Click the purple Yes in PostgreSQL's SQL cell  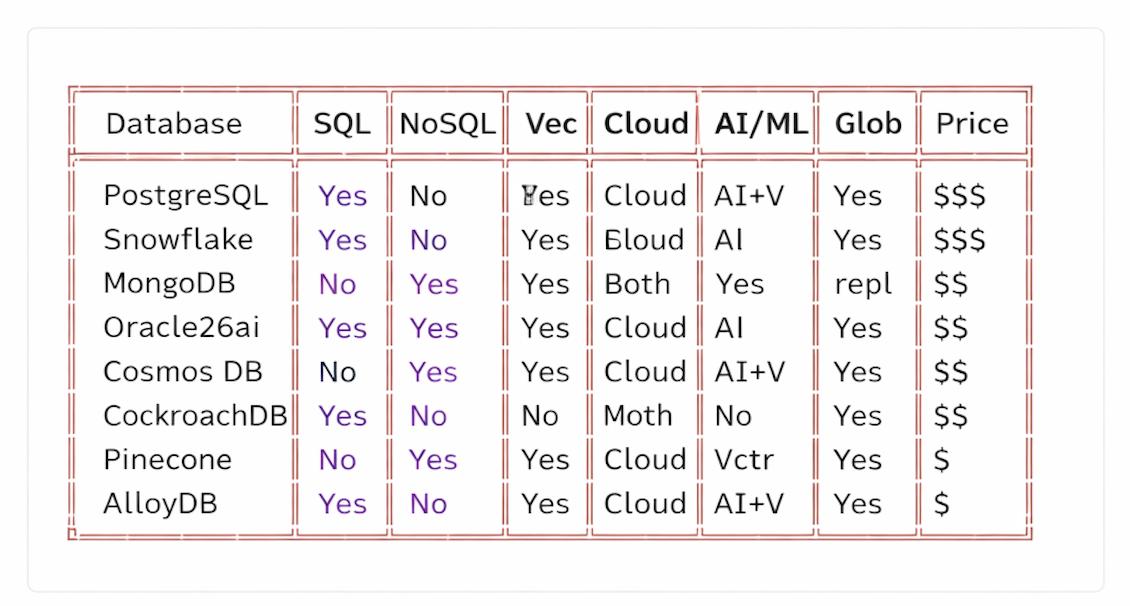pyautogui.click(x=343, y=196)
